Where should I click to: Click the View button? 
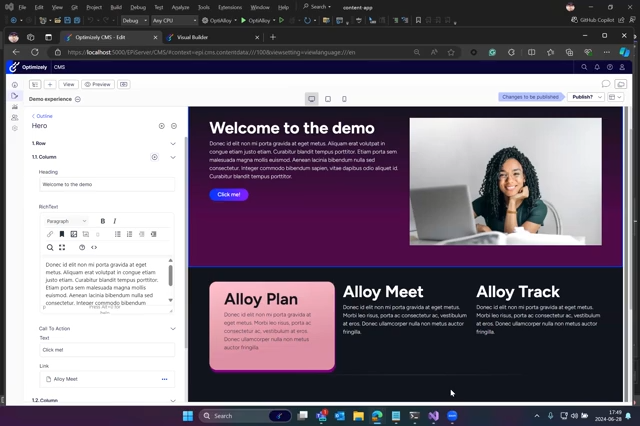(x=69, y=84)
